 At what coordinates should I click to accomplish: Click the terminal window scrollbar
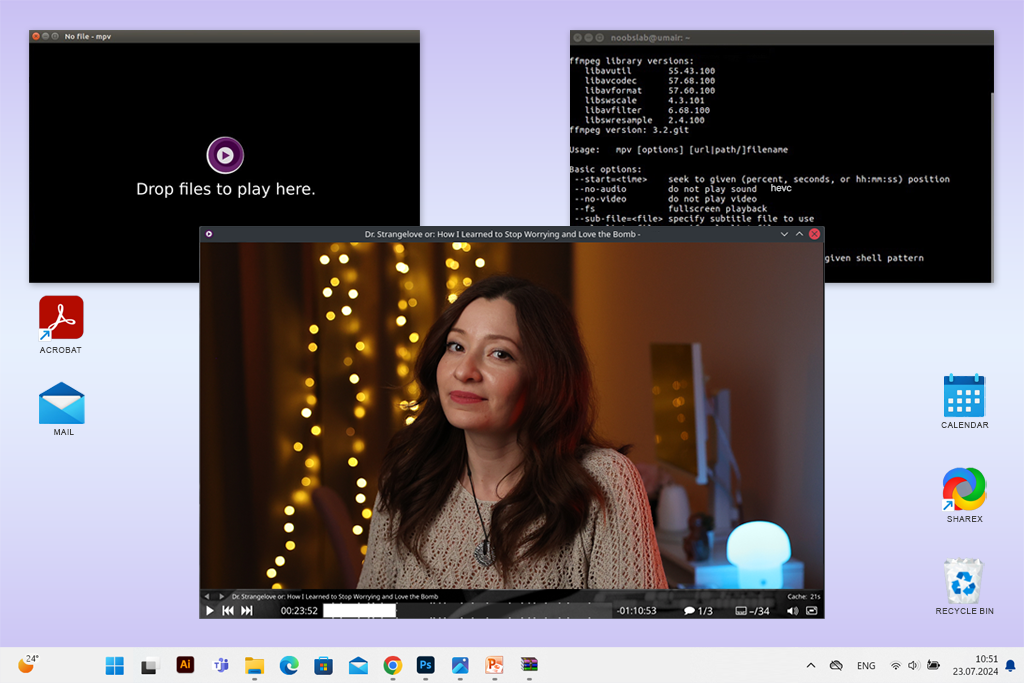click(991, 187)
